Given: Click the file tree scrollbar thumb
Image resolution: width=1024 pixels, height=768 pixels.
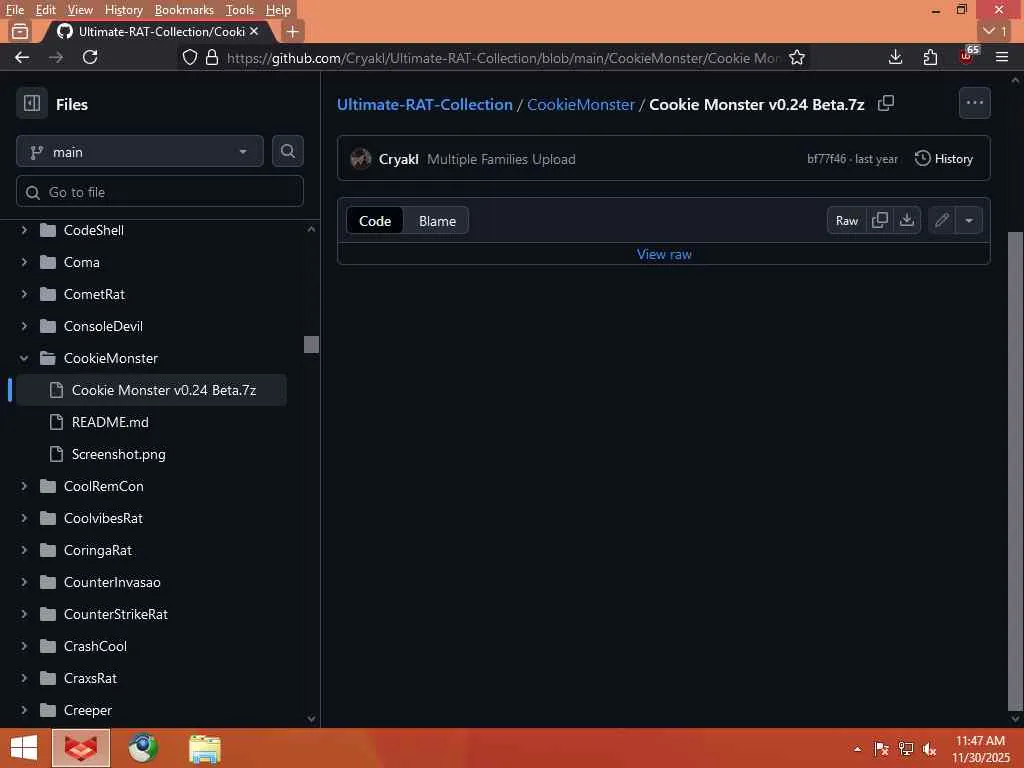Looking at the screenshot, I should tap(312, 344).
